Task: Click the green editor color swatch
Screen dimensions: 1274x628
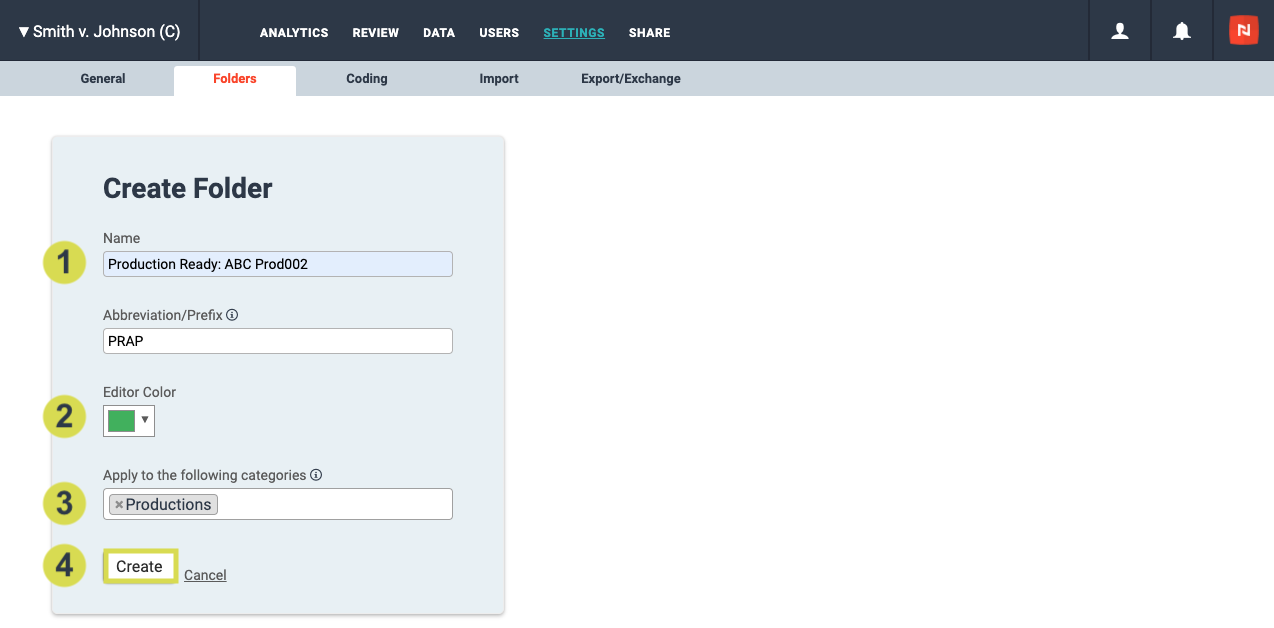Action: click(121, 420)
